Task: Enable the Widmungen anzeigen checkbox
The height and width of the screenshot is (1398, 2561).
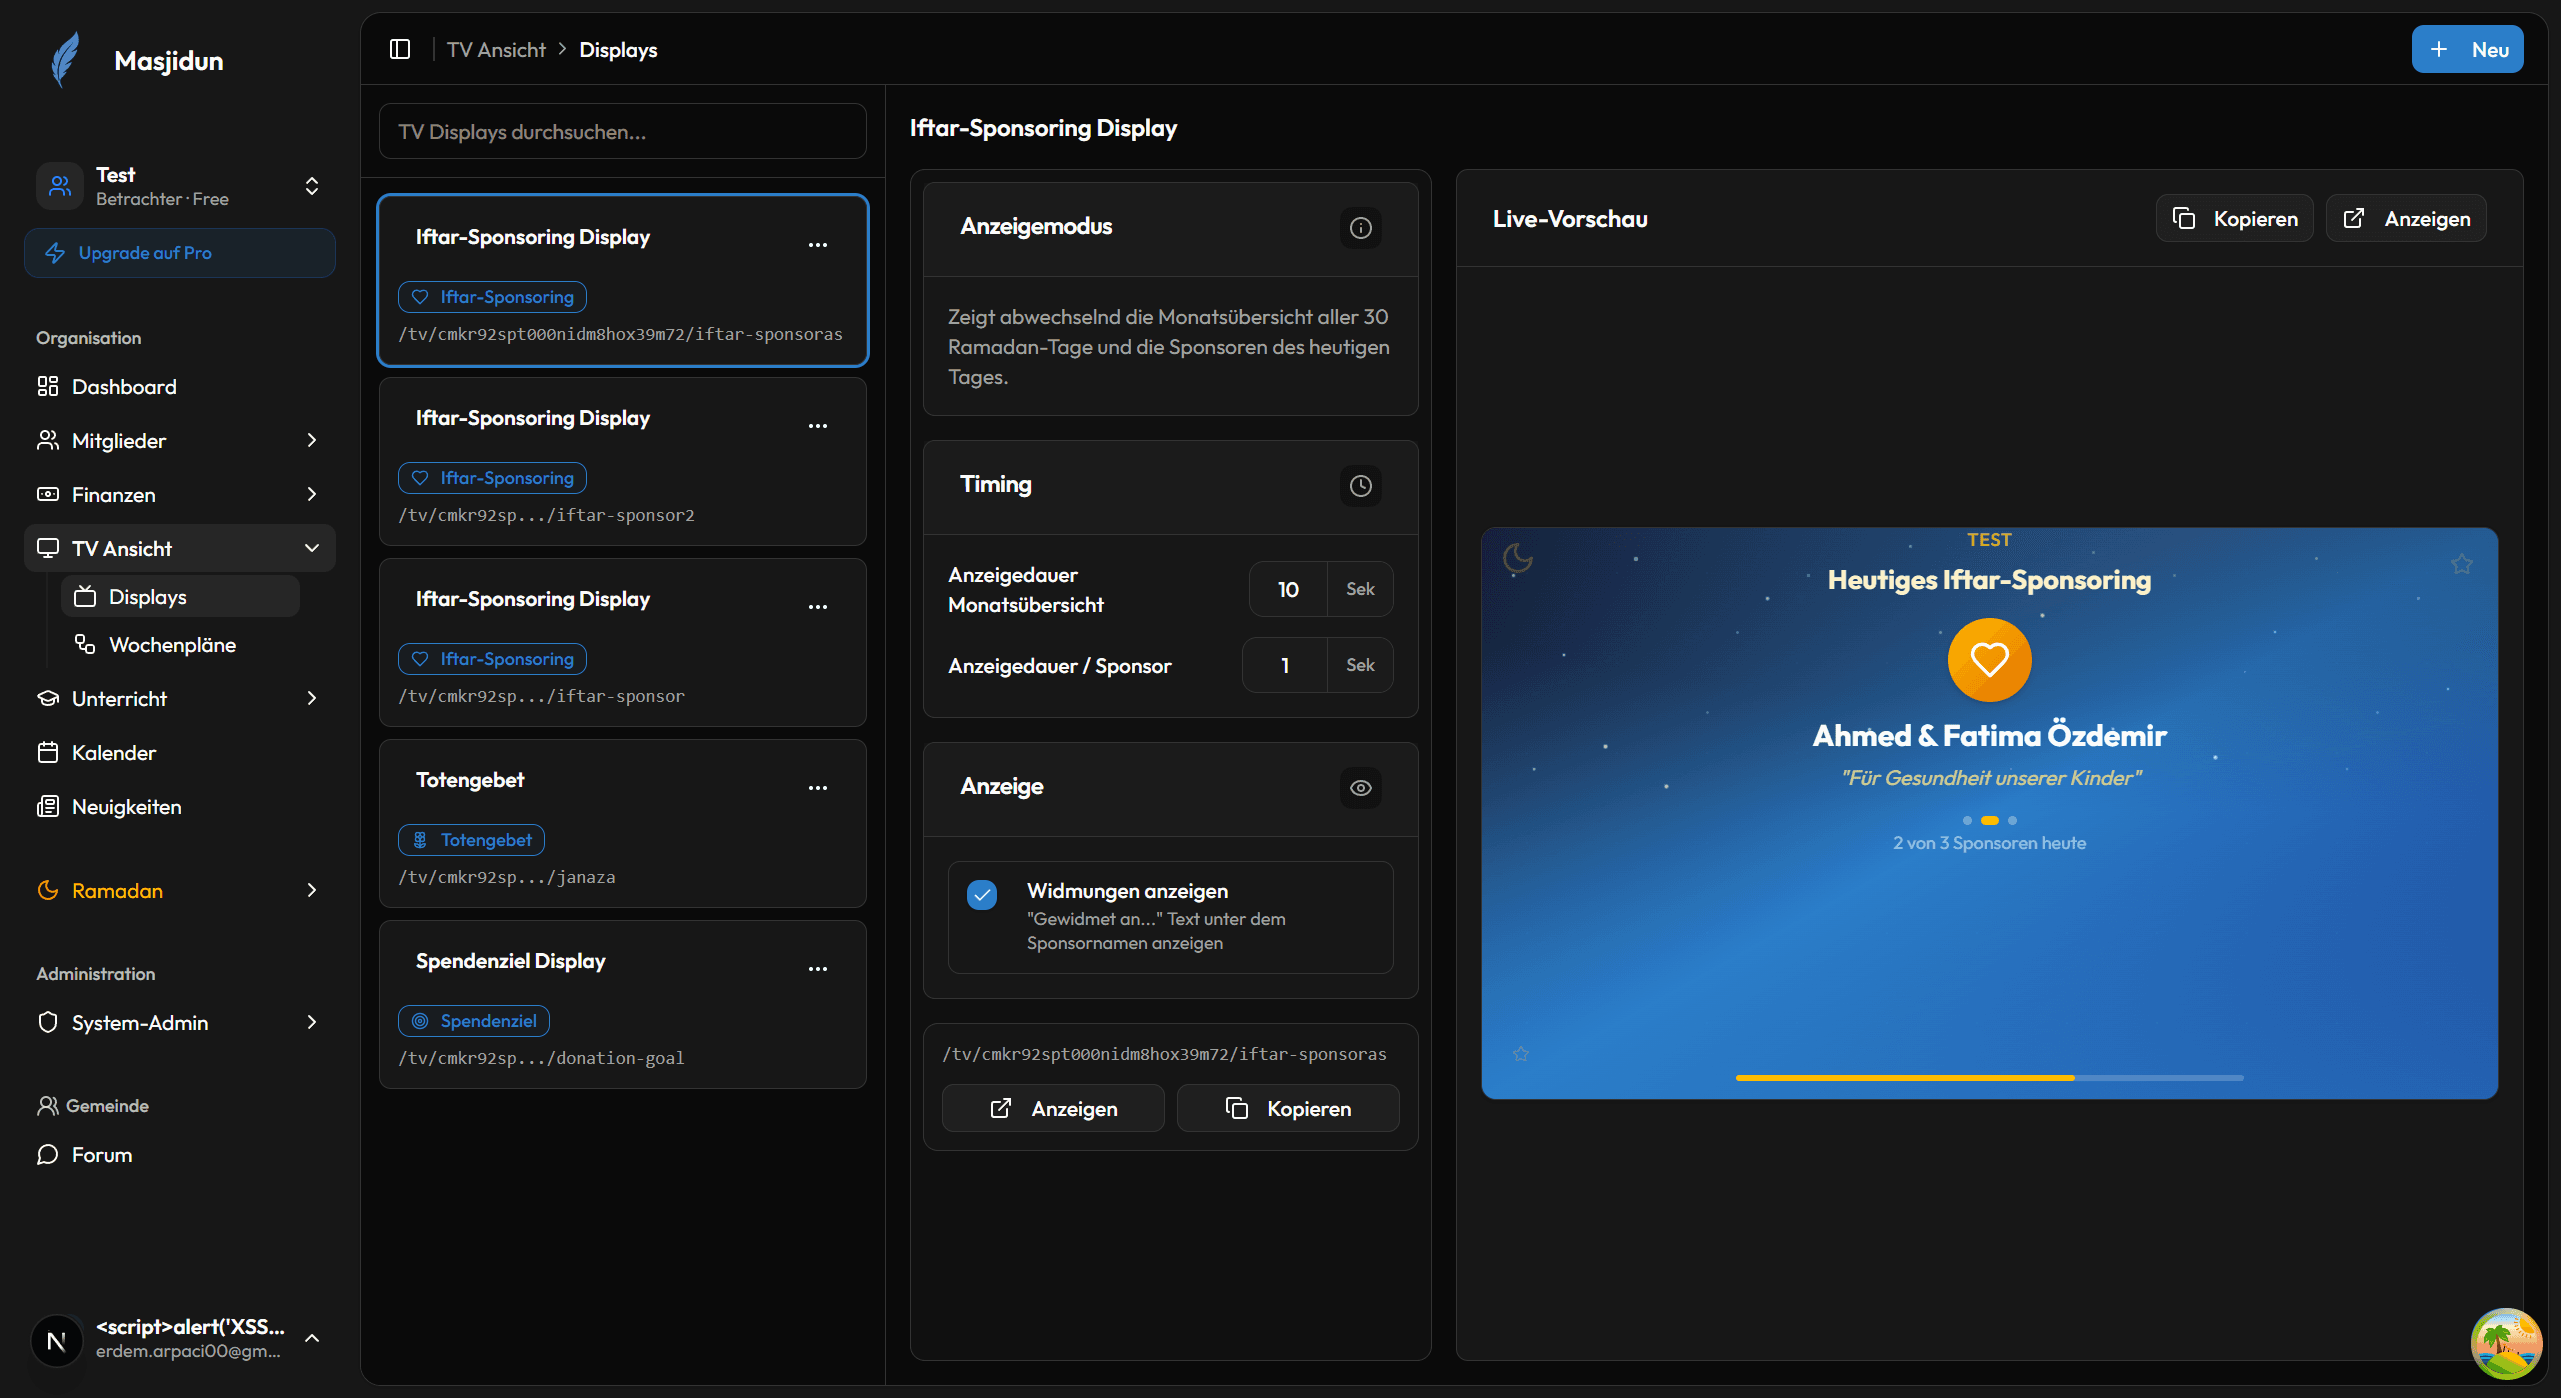Action: point(982,894)
